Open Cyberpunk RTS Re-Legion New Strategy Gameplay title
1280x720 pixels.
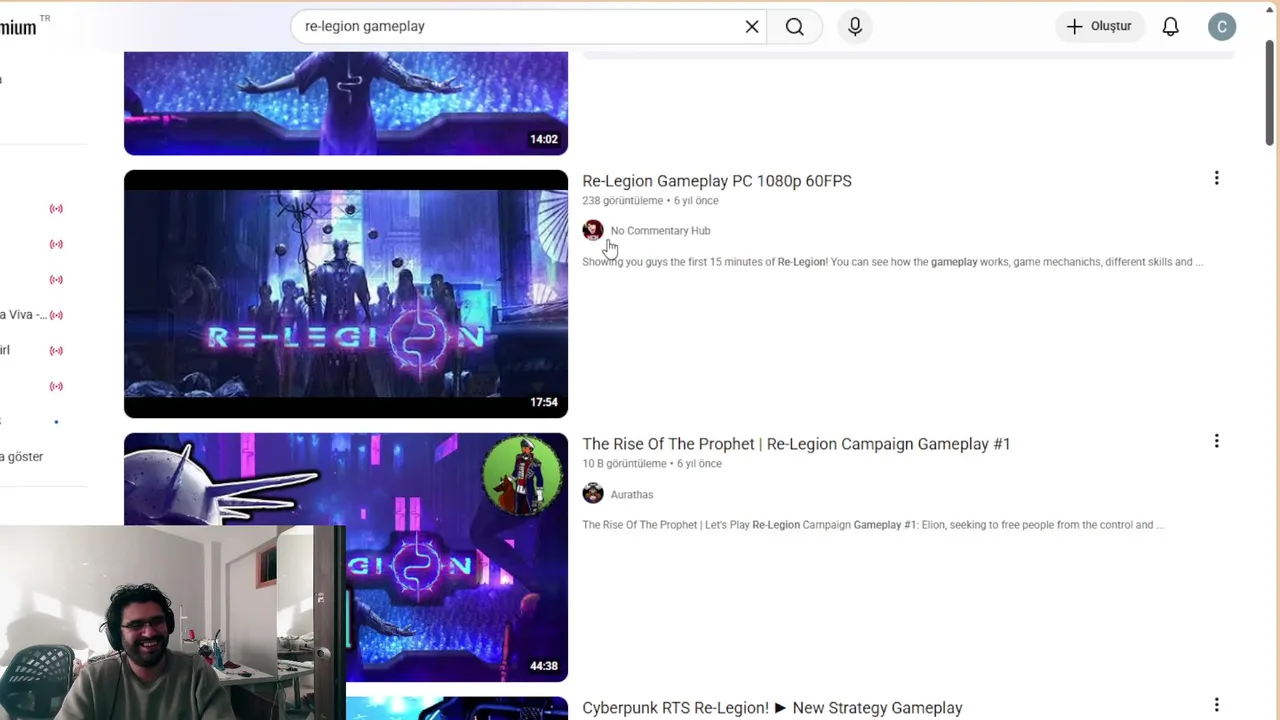click(x=772, y=708)
